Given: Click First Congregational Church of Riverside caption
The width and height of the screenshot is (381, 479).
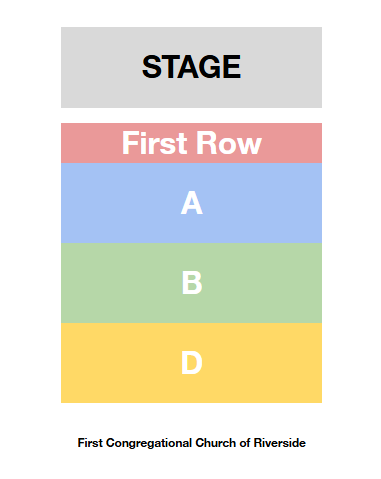Looking at the screenshot, I should point(192,443).
